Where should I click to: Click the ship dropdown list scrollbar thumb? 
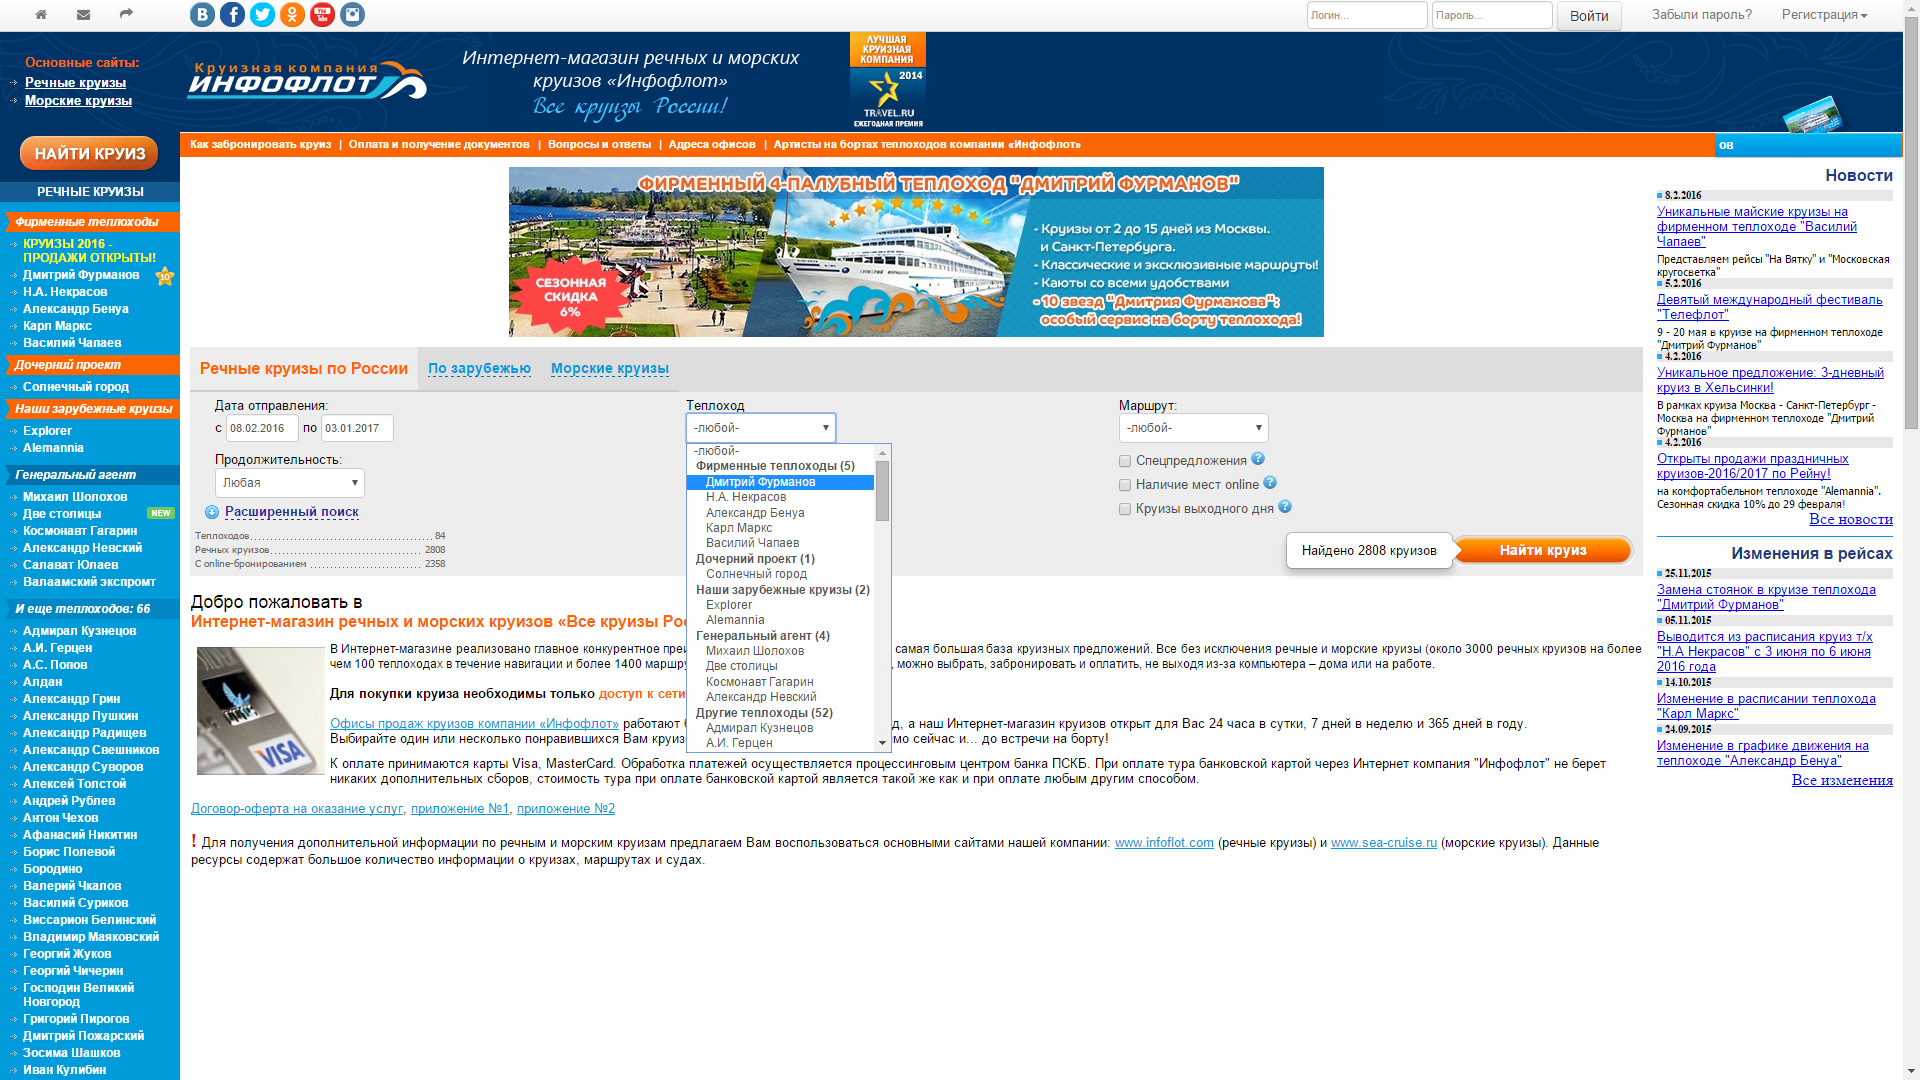pos(882,490)
